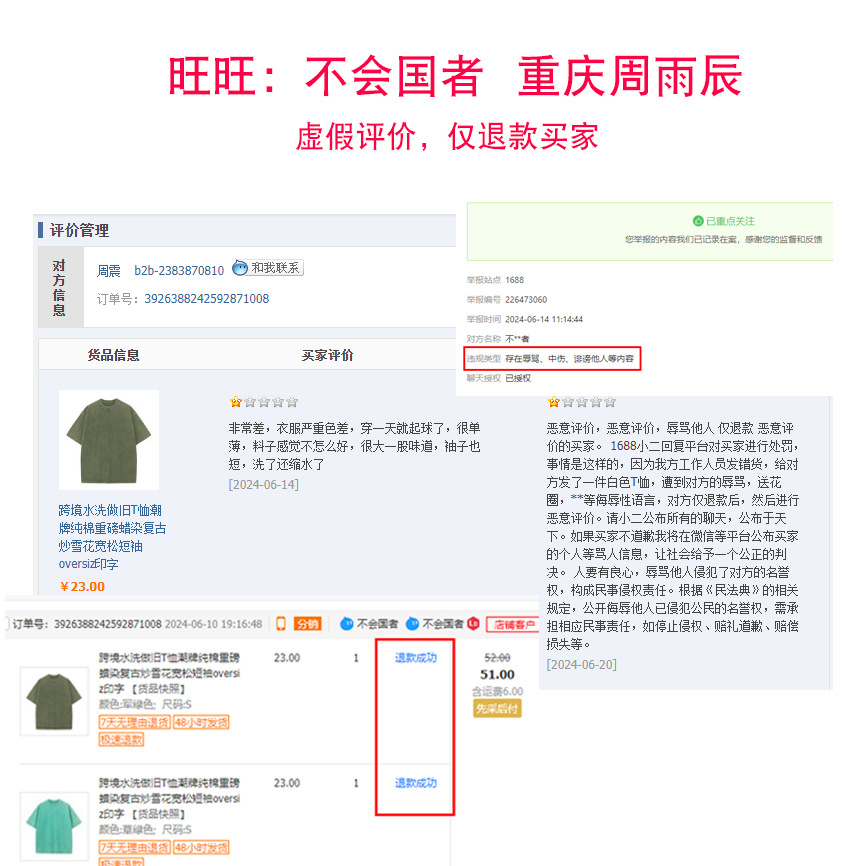Image resolution: width=866 pixels, height=866 pixels.
Task: Click the 和我联系 Wangwang chat icon
Action: (240, 268)
